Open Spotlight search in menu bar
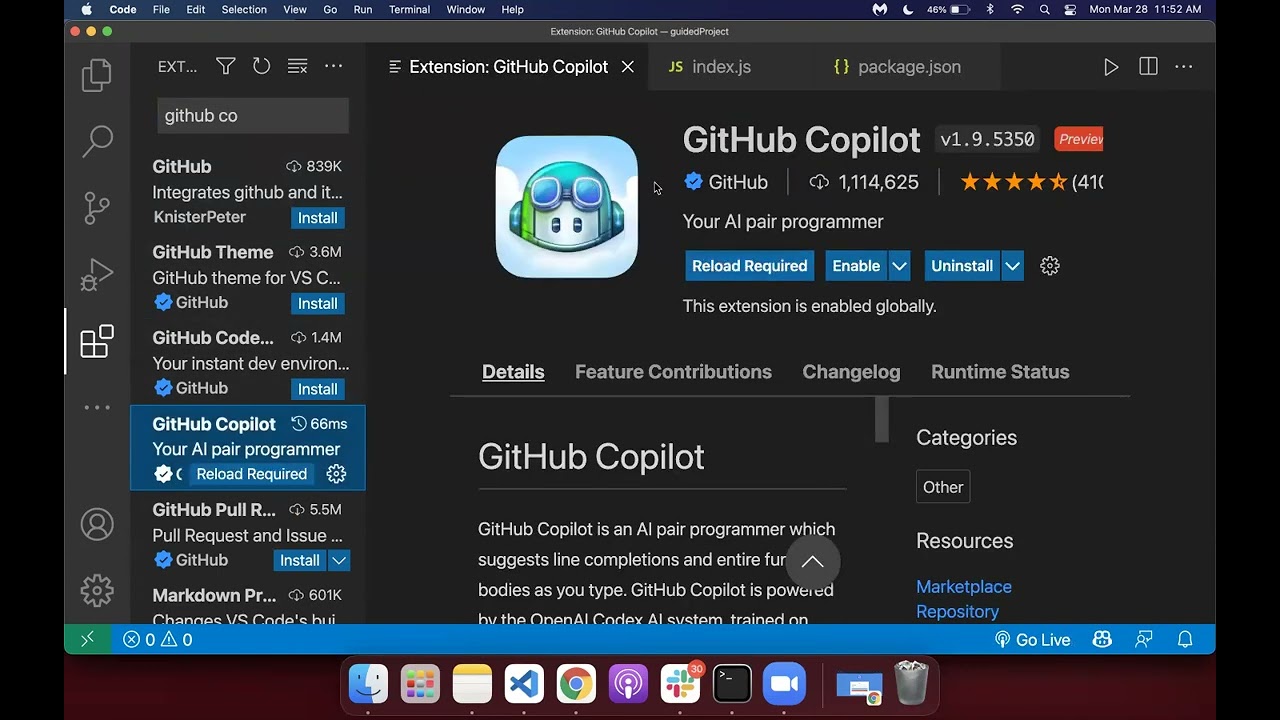The width and height of the screenshot is (1280, 720). (x=1045, y=9)
